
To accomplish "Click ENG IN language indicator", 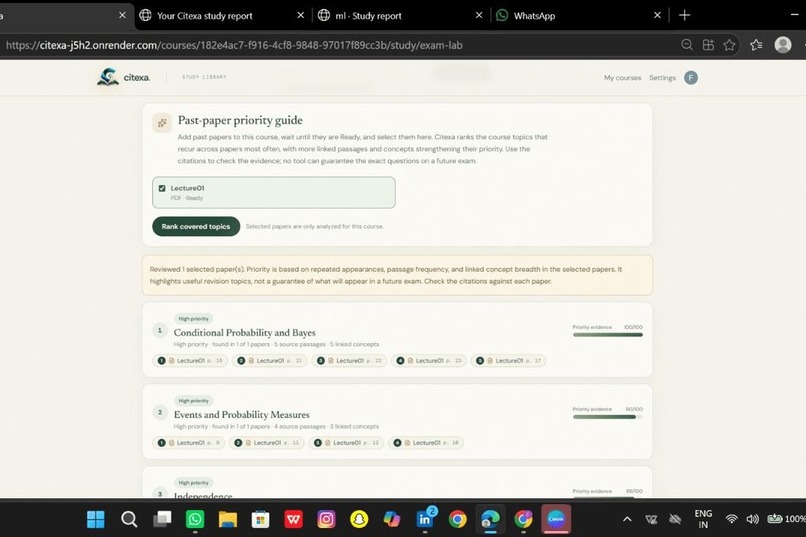I will pyautogui.click(x=703, y=520).
